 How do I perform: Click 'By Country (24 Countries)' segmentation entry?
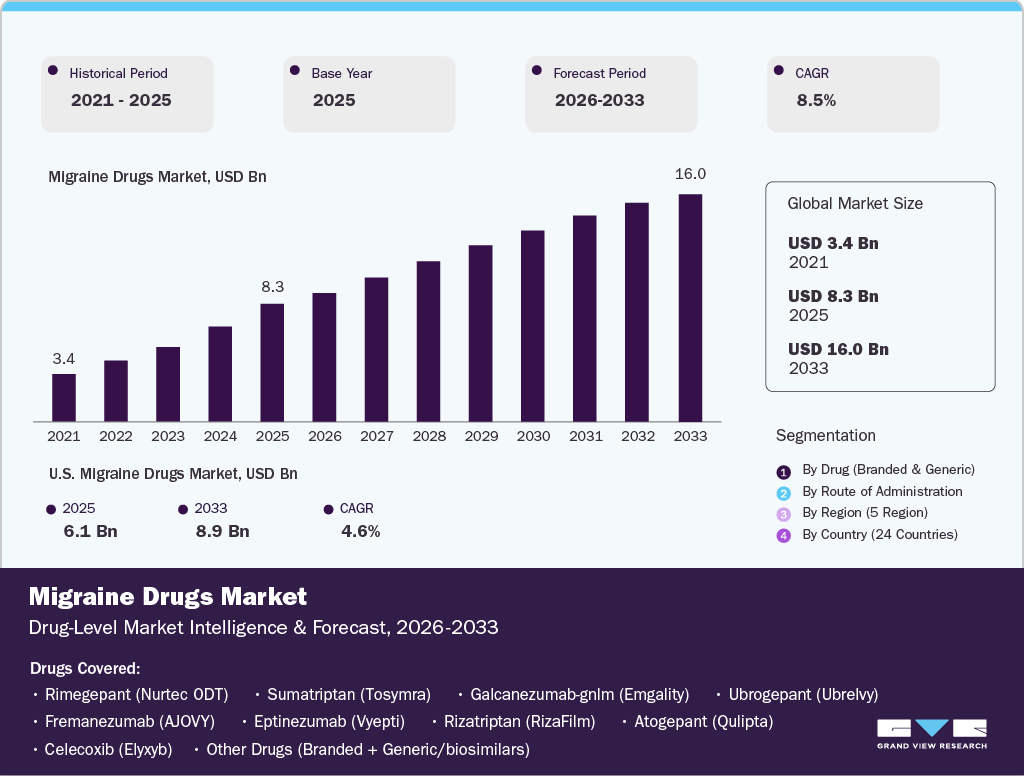[880, 534]
